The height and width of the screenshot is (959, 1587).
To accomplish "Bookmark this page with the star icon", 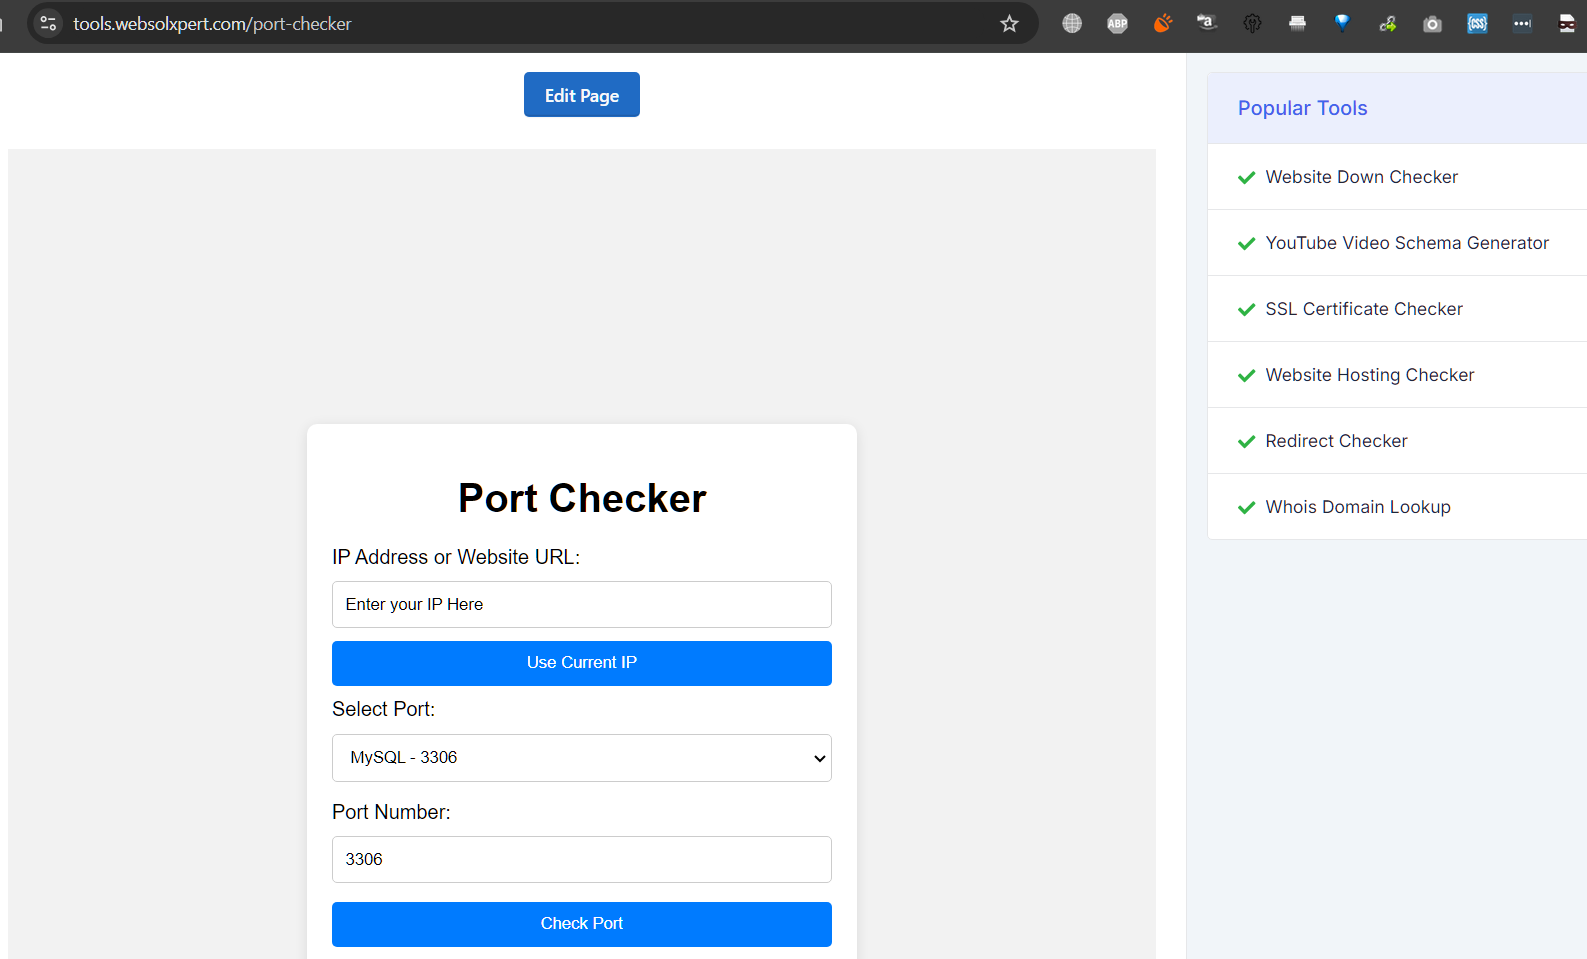I will [x=1009, y=24].
